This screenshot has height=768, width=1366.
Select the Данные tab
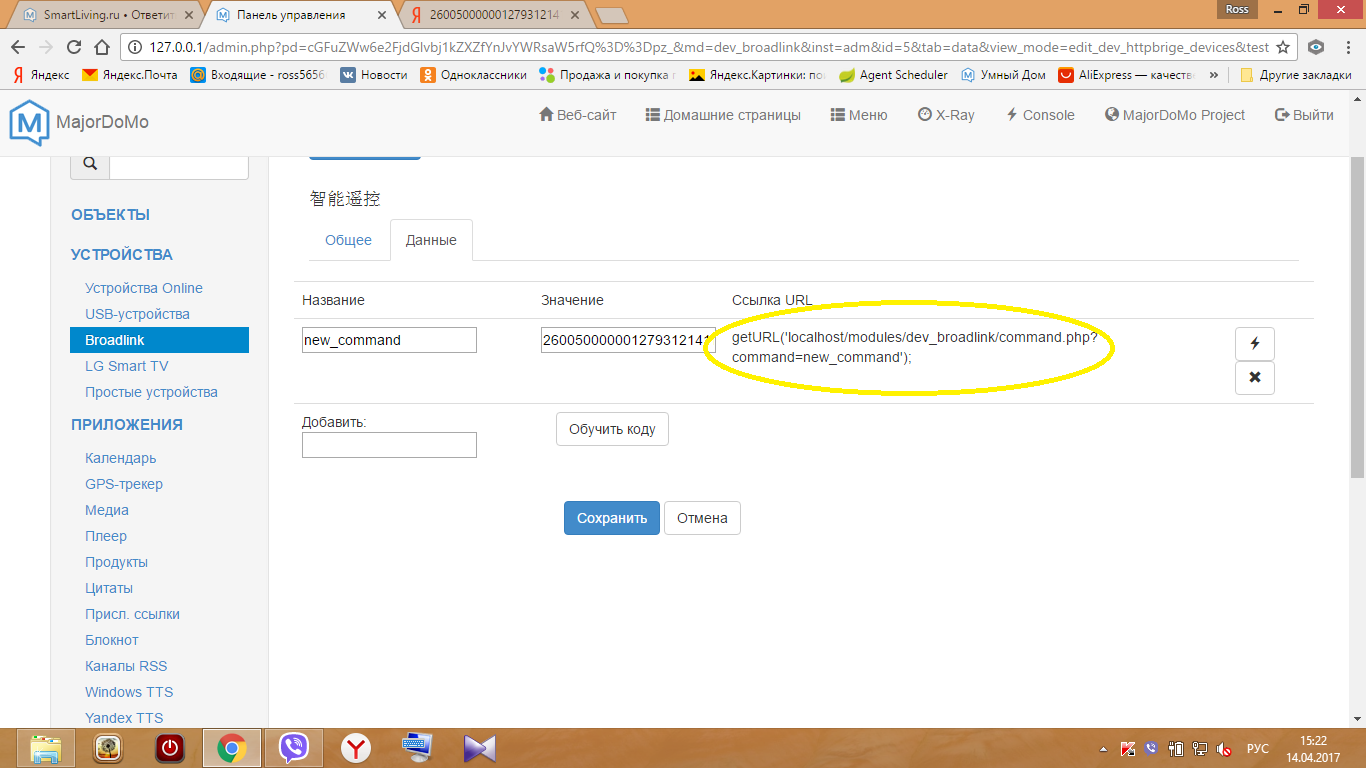coord(431,240)
